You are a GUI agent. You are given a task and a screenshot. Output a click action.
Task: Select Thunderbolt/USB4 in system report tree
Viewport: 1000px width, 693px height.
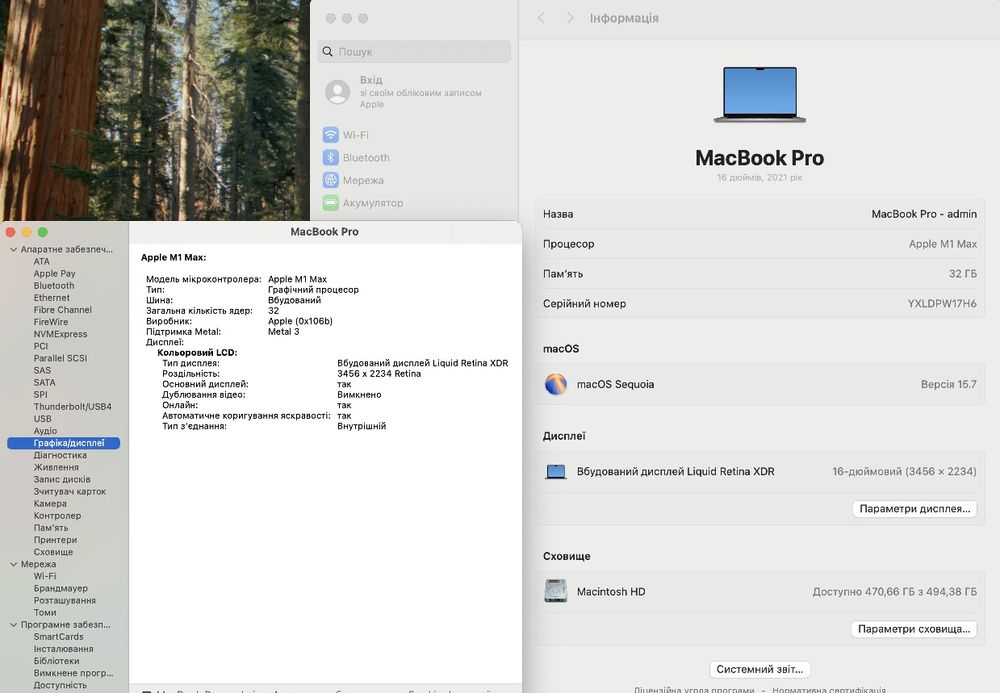pos(72,407)
